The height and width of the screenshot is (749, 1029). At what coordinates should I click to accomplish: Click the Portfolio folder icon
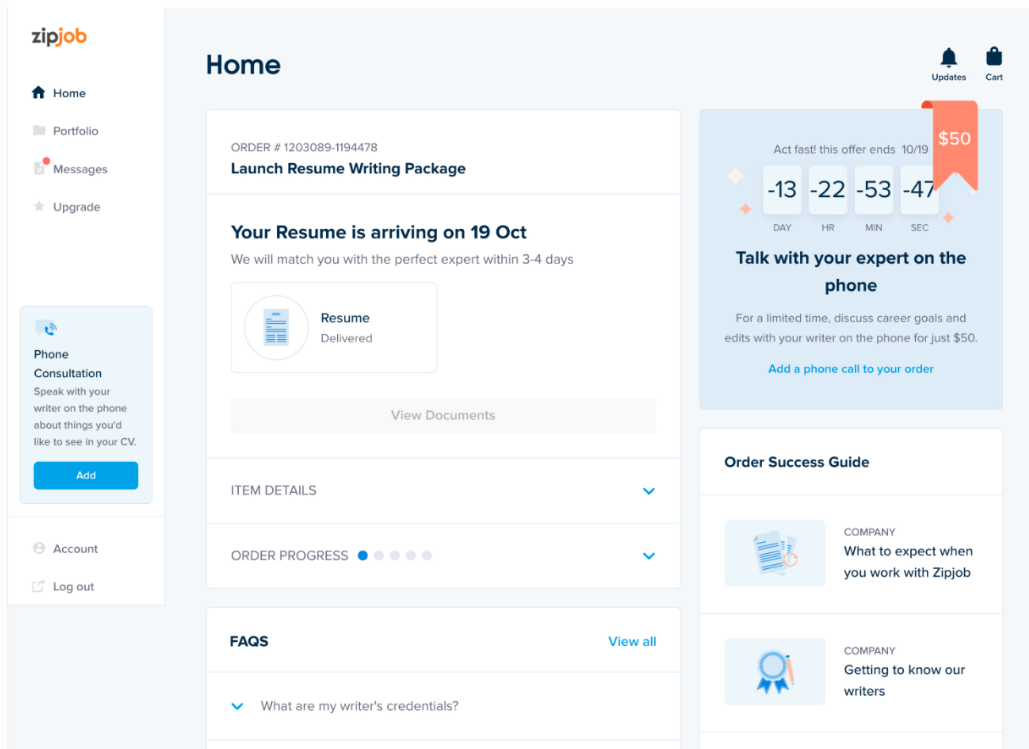[39, 130]
